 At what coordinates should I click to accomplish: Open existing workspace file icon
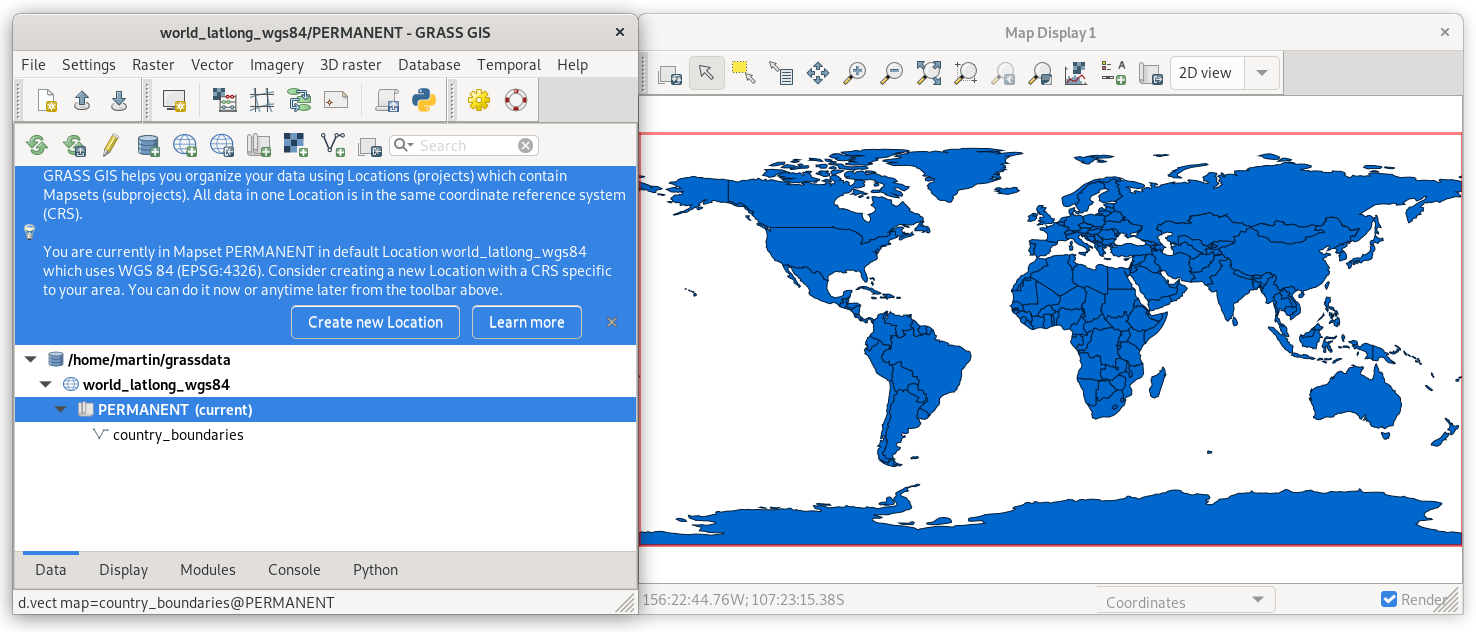(x=83, y=100)
